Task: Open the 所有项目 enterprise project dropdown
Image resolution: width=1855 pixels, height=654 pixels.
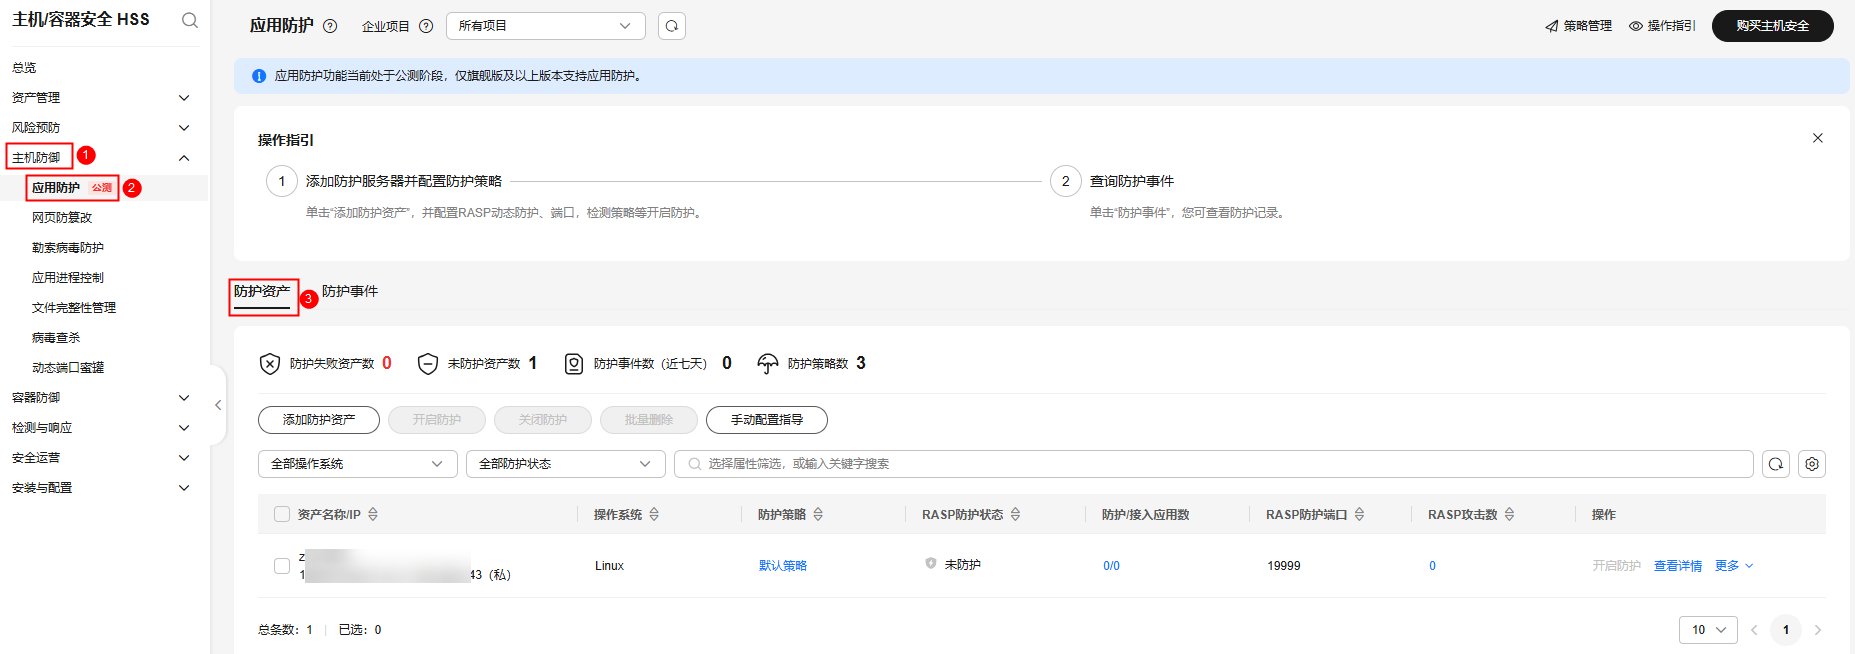Action: coord(545,26)
